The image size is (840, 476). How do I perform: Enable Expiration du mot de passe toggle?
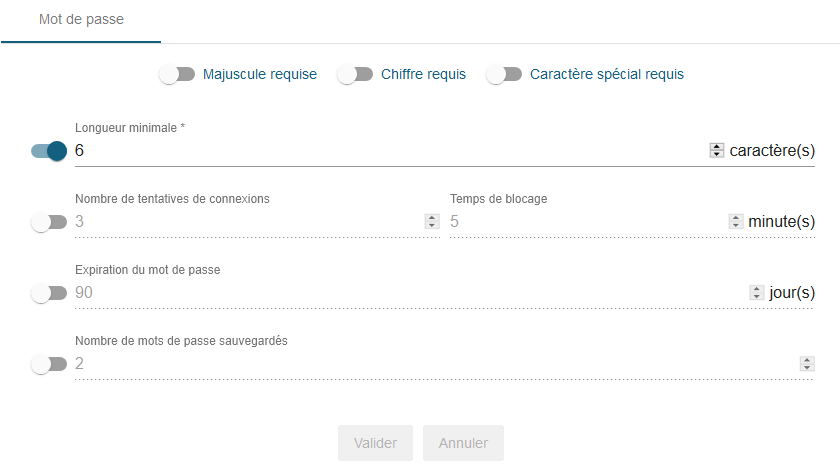coord(49,293)
